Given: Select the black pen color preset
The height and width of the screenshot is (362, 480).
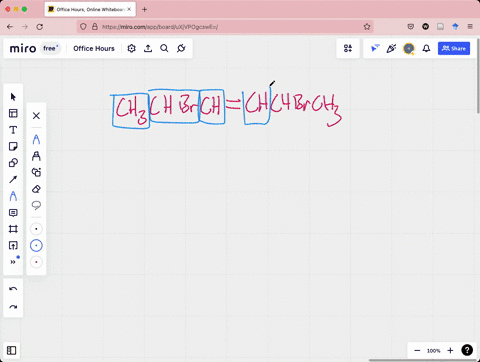Looking at the screenshot, I should point(36,229).
